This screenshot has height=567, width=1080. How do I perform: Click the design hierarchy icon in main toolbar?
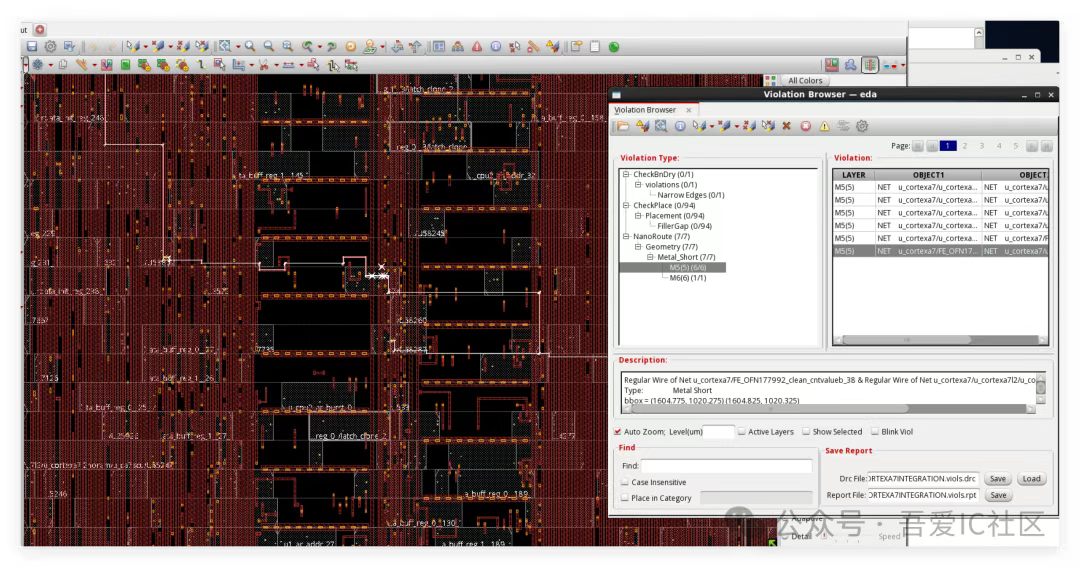pyautogui.click(x=457, y=46)
